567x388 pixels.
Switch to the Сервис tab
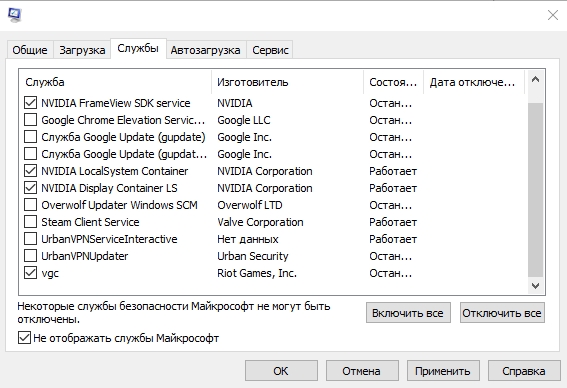point(270,50)
